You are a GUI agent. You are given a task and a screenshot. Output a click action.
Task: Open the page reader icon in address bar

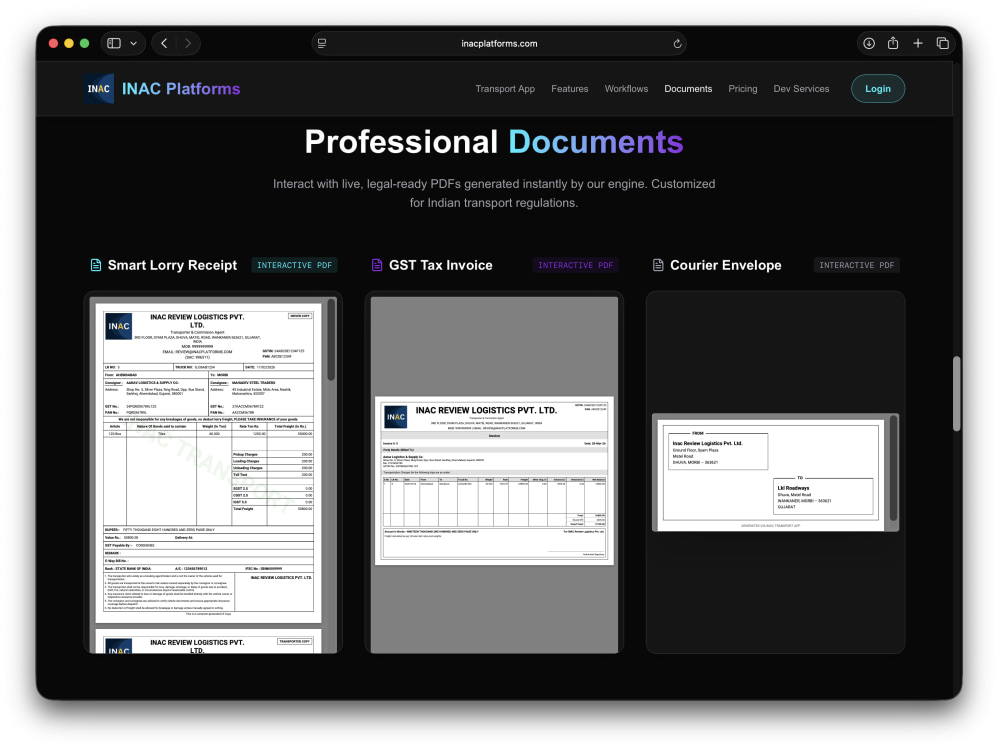(x=322, y=43)
